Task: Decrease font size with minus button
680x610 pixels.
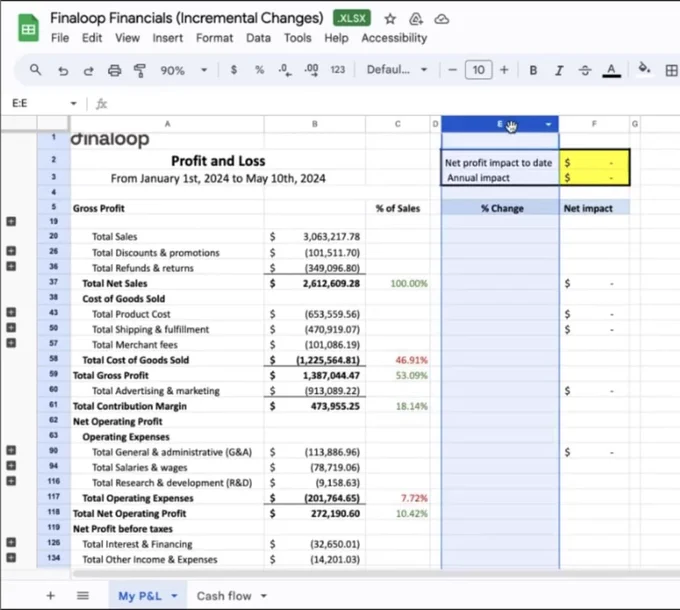Action: point(452,70)
